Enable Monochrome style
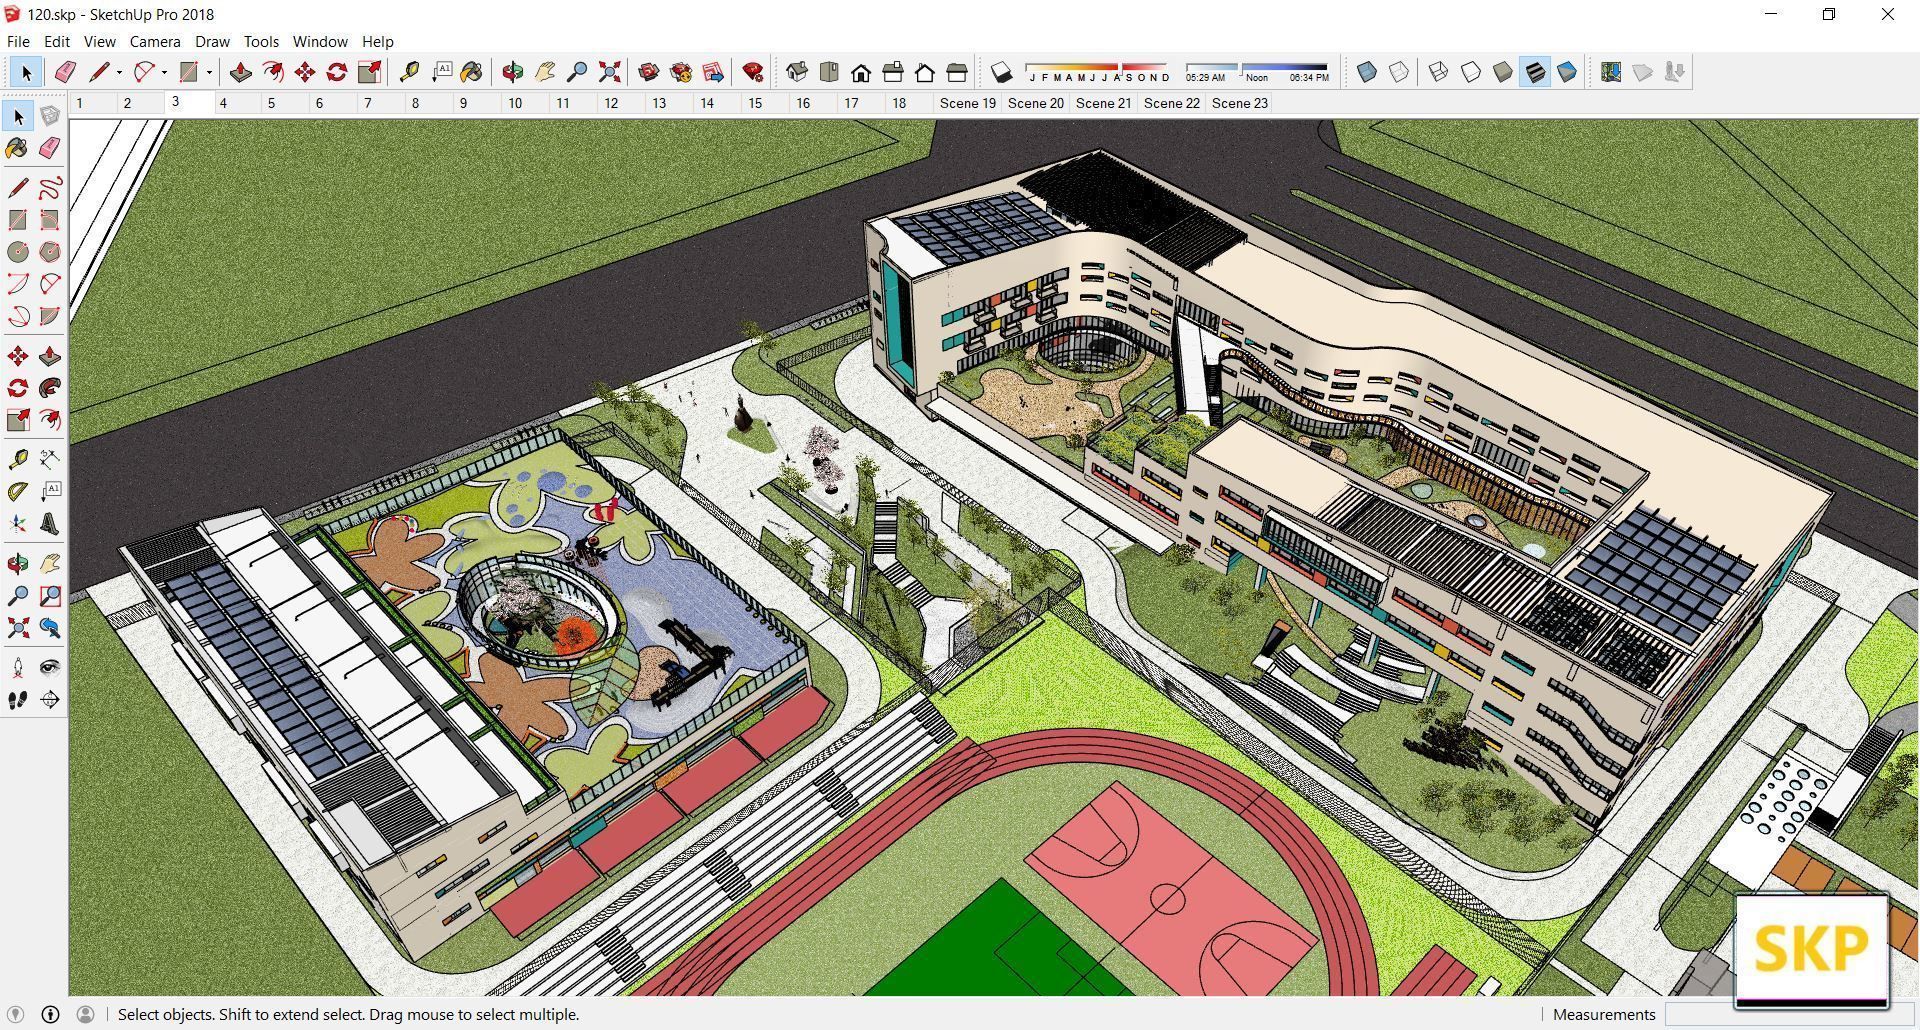 coord(1567,72)
